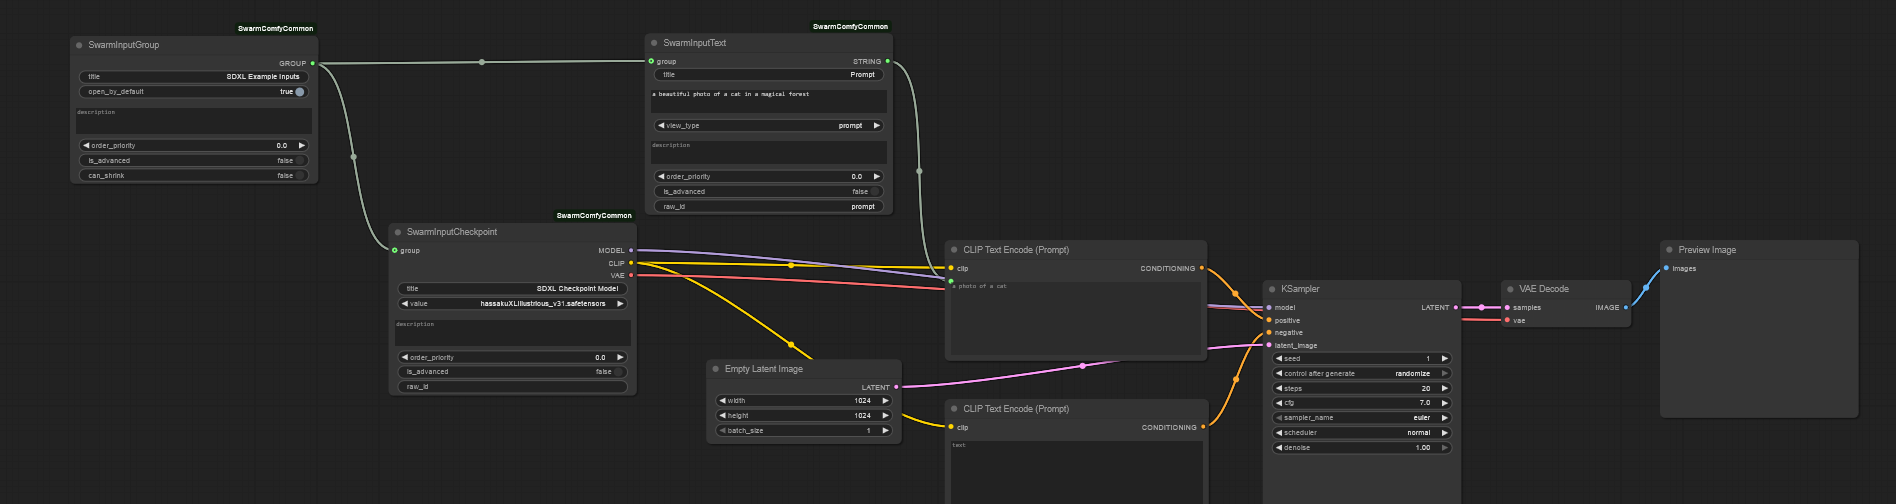This screenshot has width=1896, height=504.
Task: Click the MODEL output port on SwarmInputCheckpoint
Action: point(631,250)
